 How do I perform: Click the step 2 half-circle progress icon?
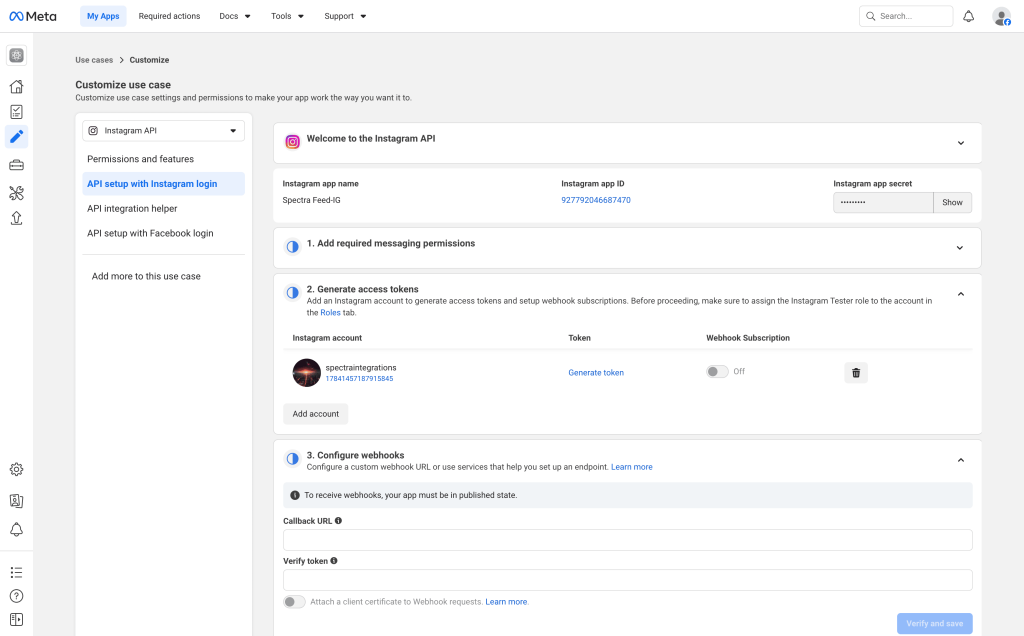[293, 293]
